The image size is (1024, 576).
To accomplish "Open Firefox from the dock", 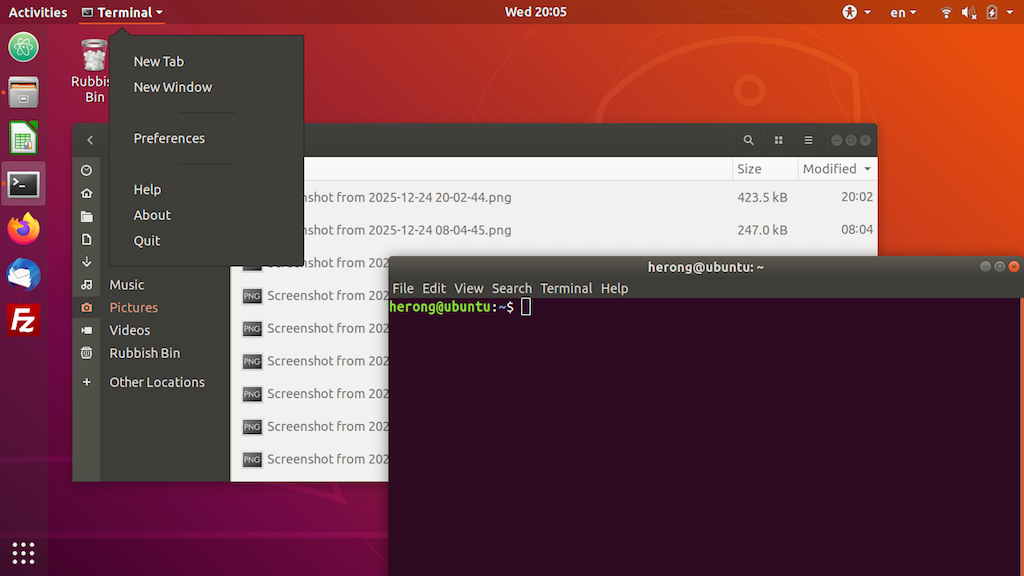I will pos(22,228).
